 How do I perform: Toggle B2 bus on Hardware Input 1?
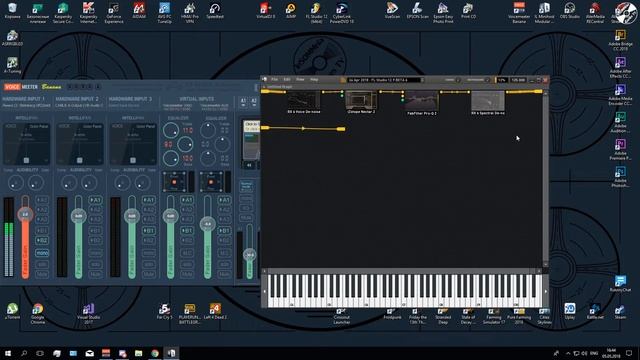pyautogui.click(x=42, y=240)
